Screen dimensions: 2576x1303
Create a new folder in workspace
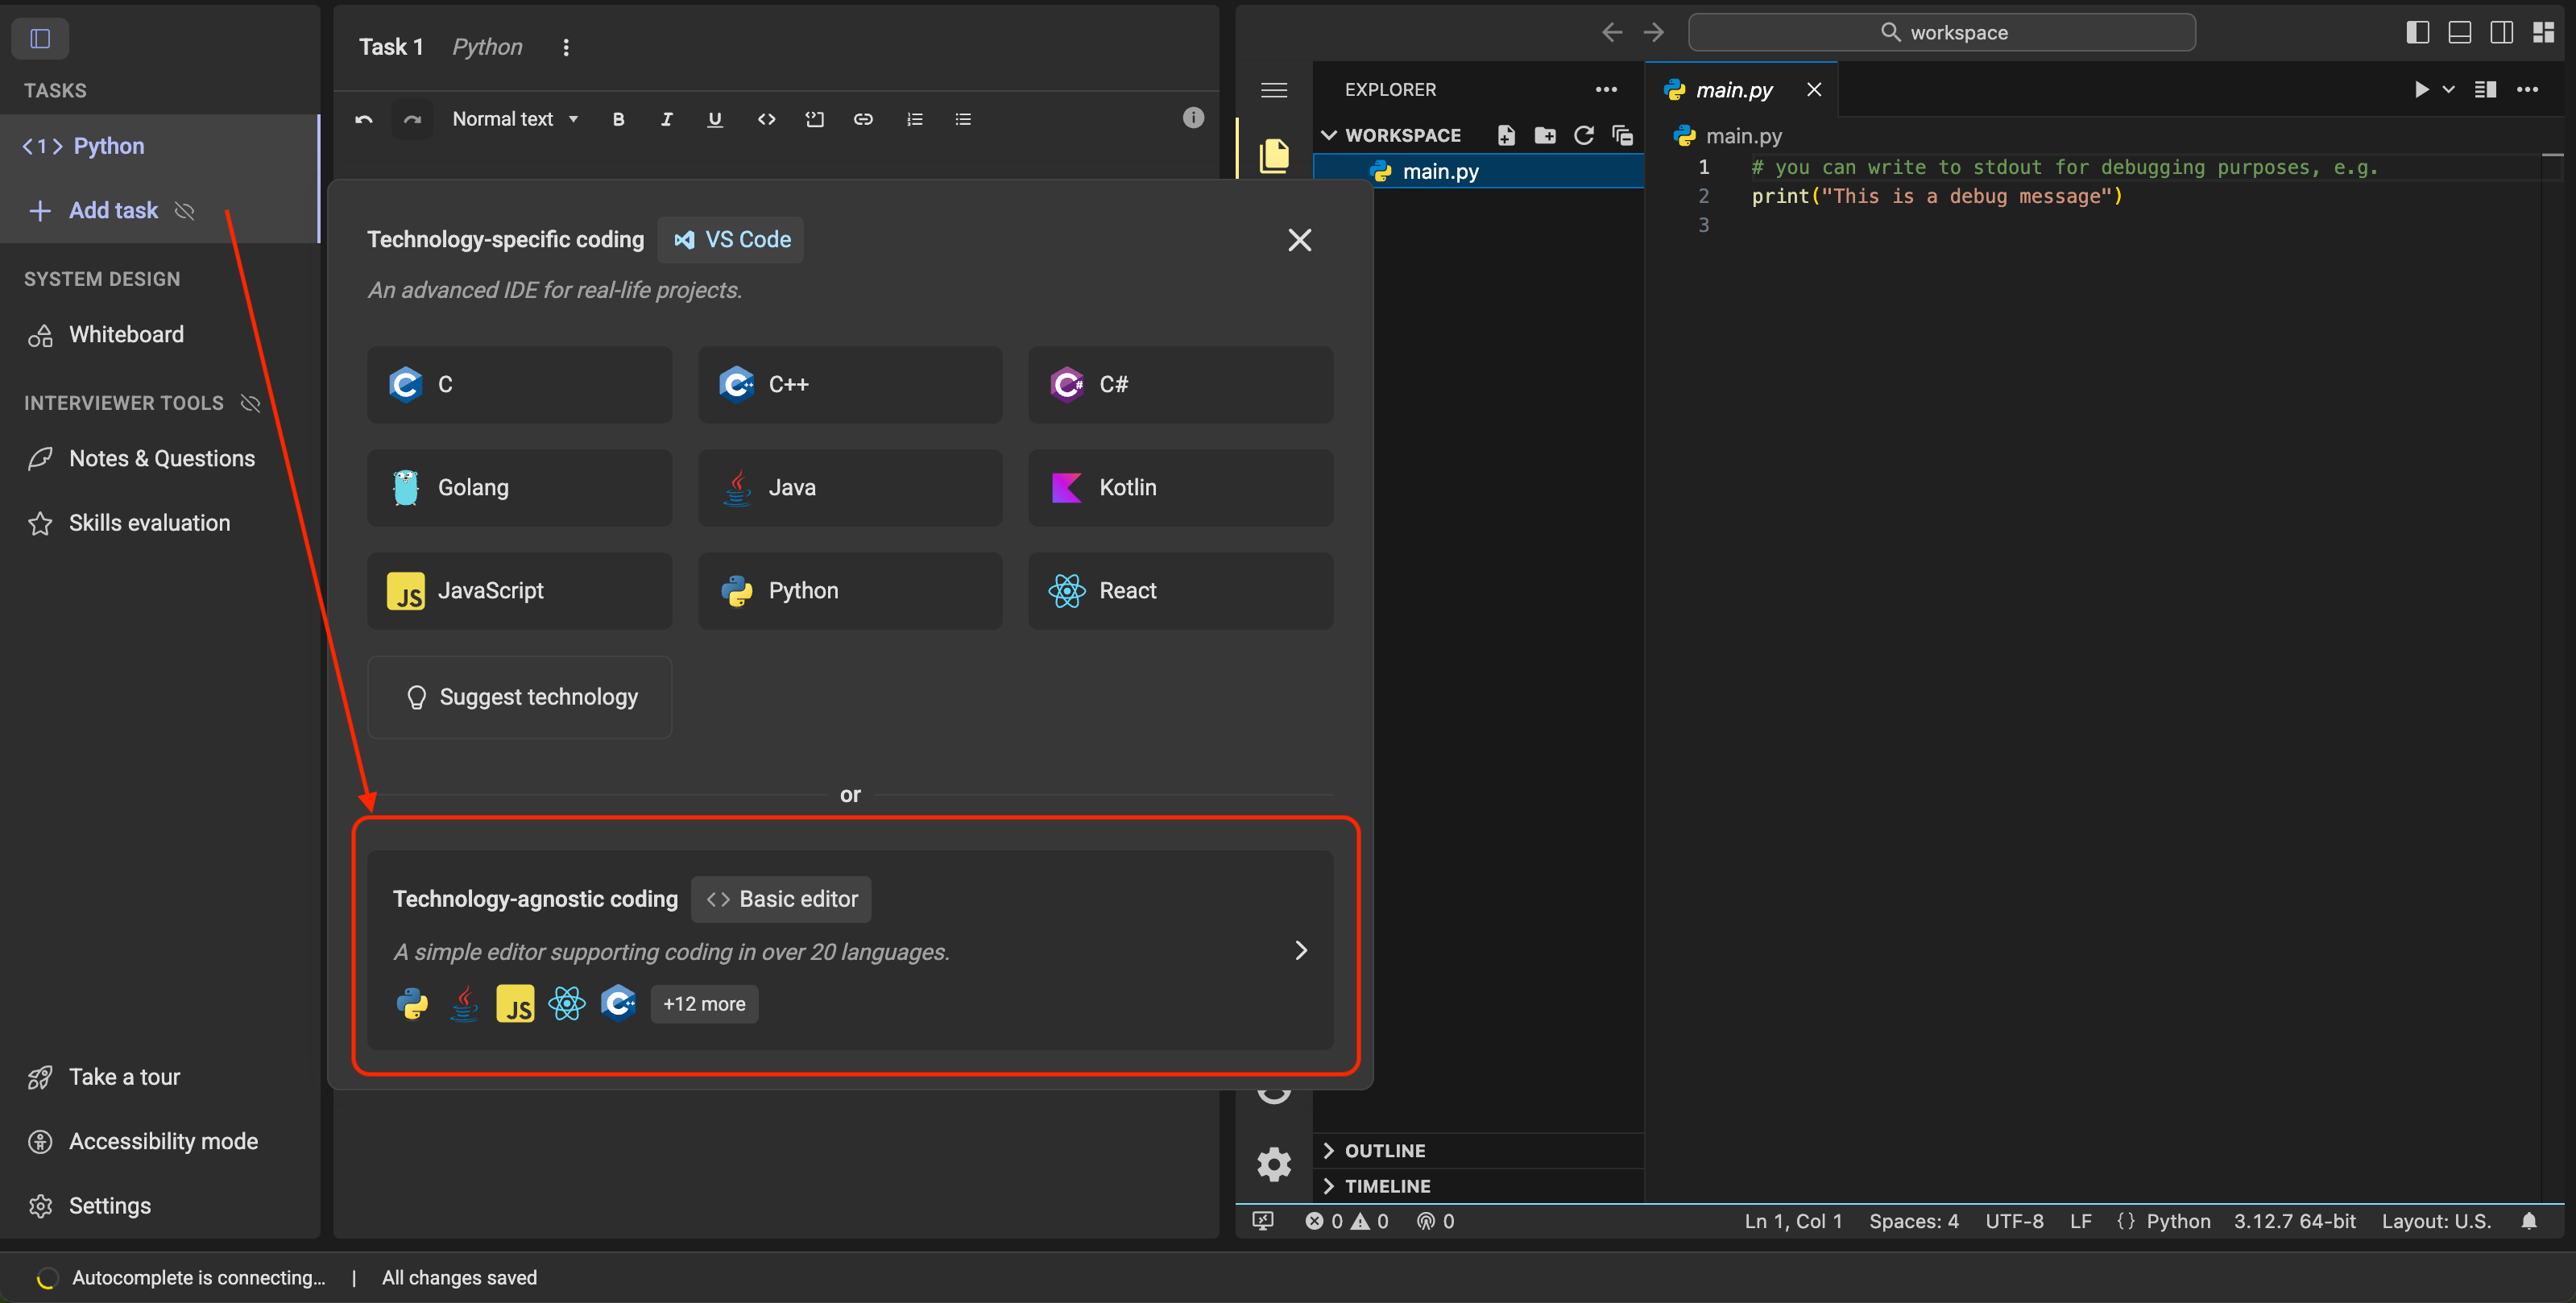point(1545,135)
